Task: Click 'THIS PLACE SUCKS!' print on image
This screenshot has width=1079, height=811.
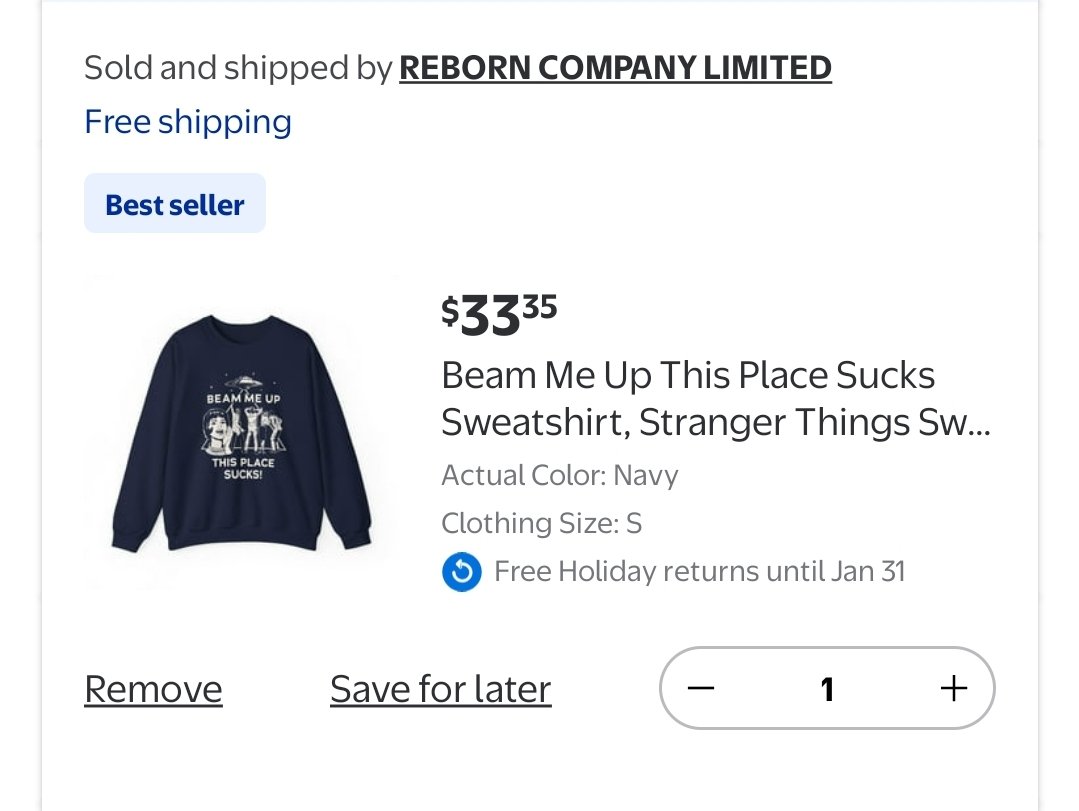Action: pyautogui.click(x=243, y=468)
